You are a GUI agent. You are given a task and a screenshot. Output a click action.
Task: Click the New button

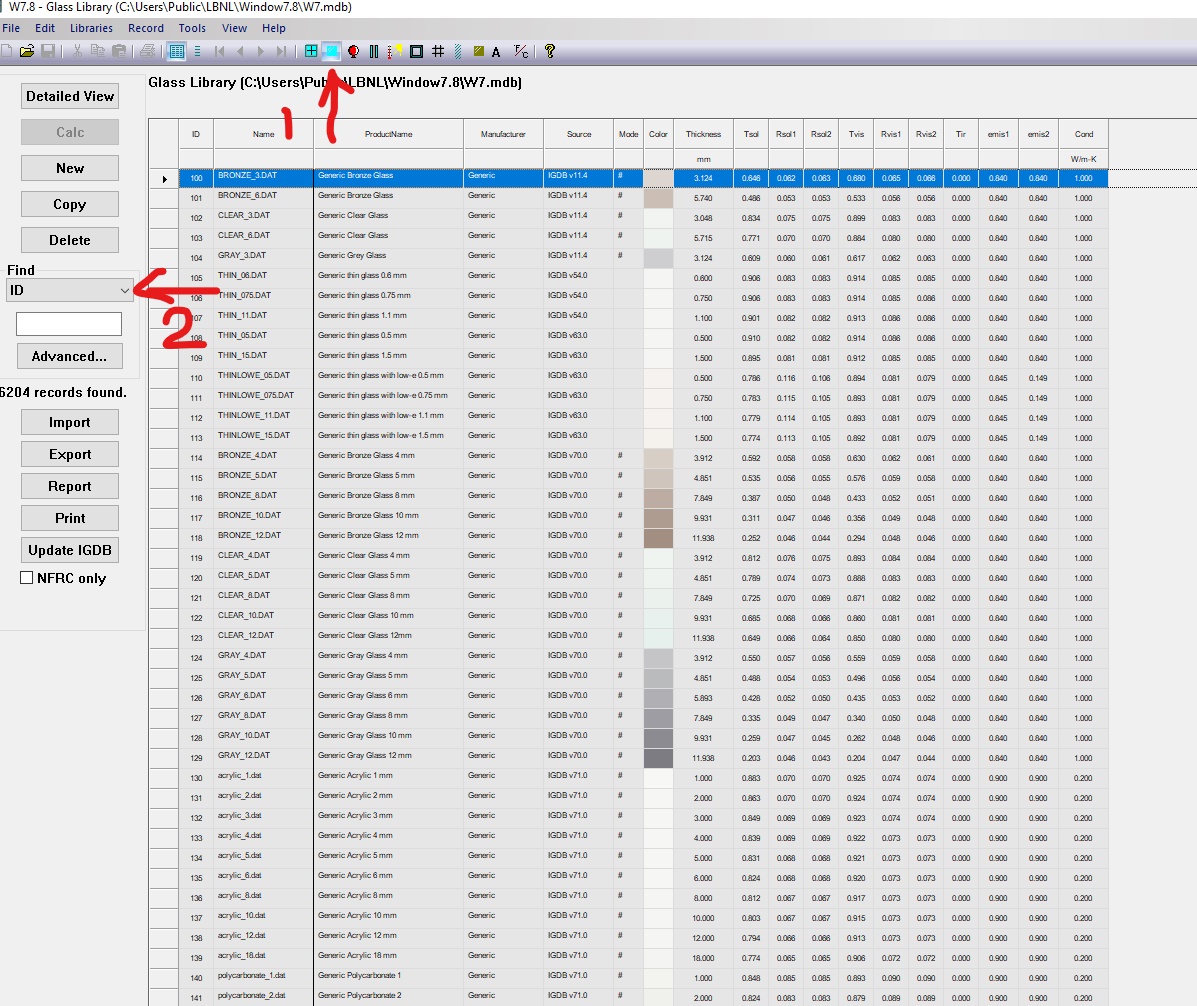coord(69,168)
